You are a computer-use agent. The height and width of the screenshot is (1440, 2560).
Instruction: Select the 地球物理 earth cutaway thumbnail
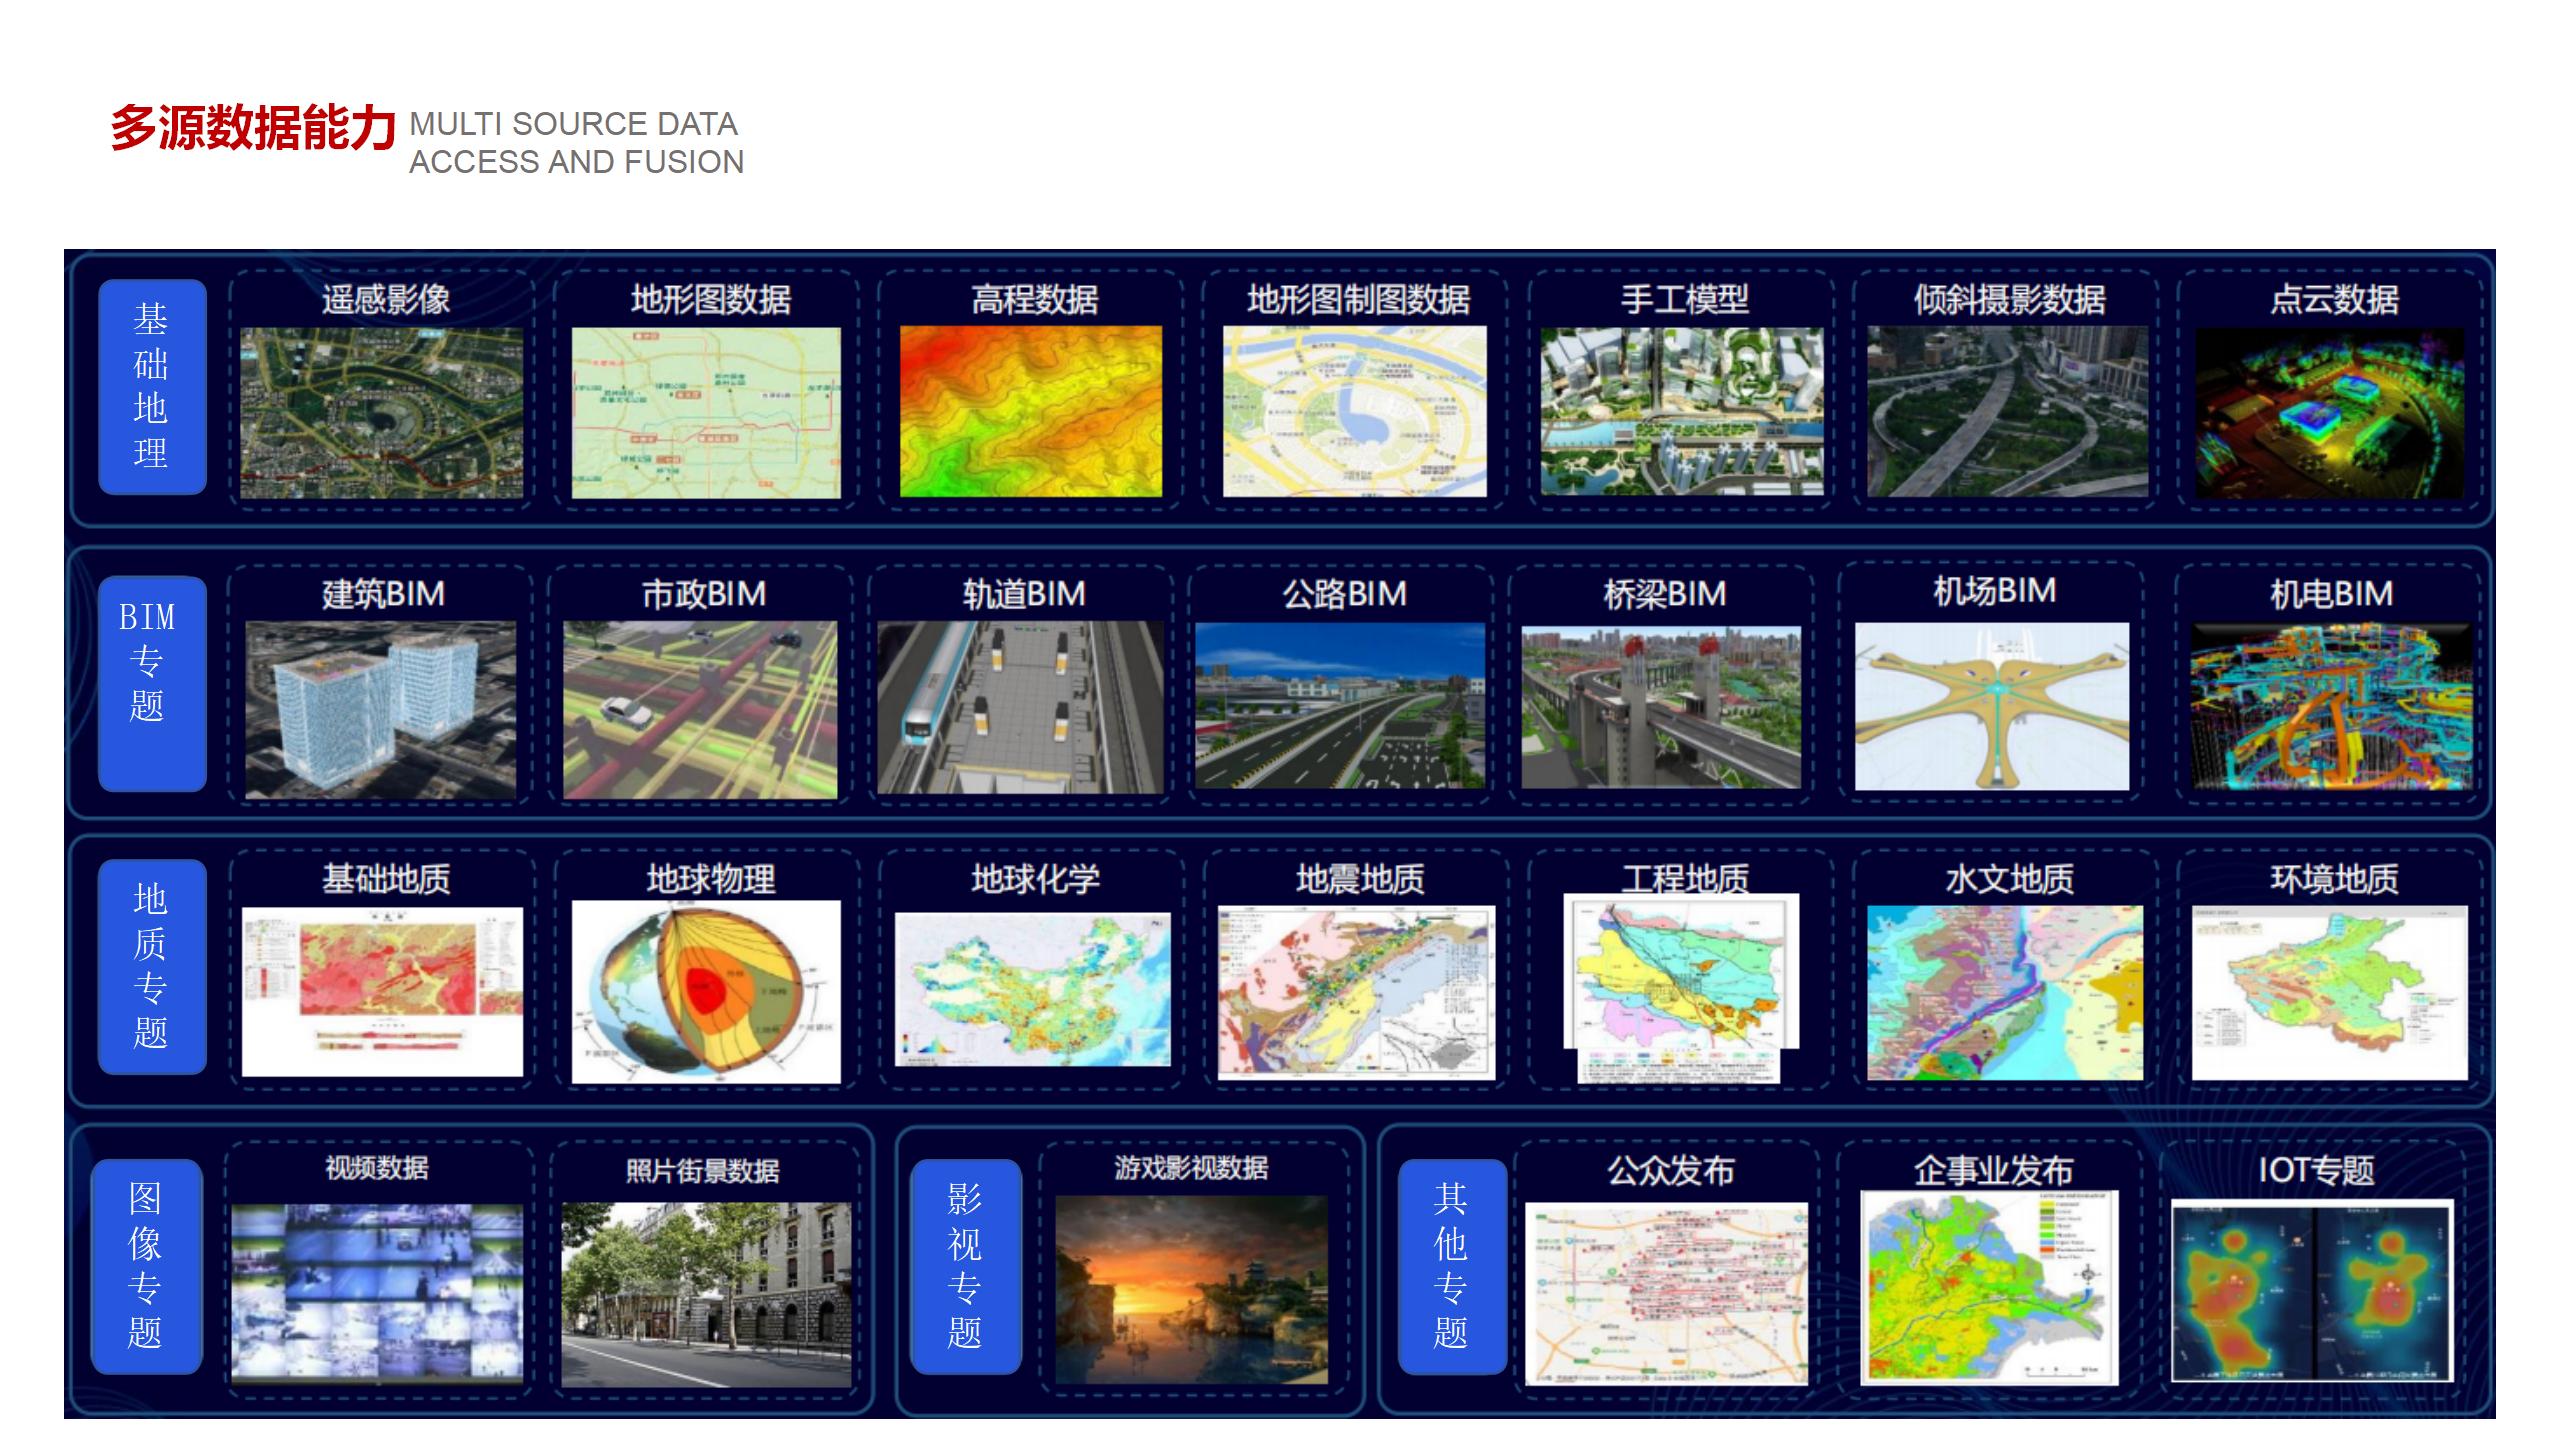706,991
